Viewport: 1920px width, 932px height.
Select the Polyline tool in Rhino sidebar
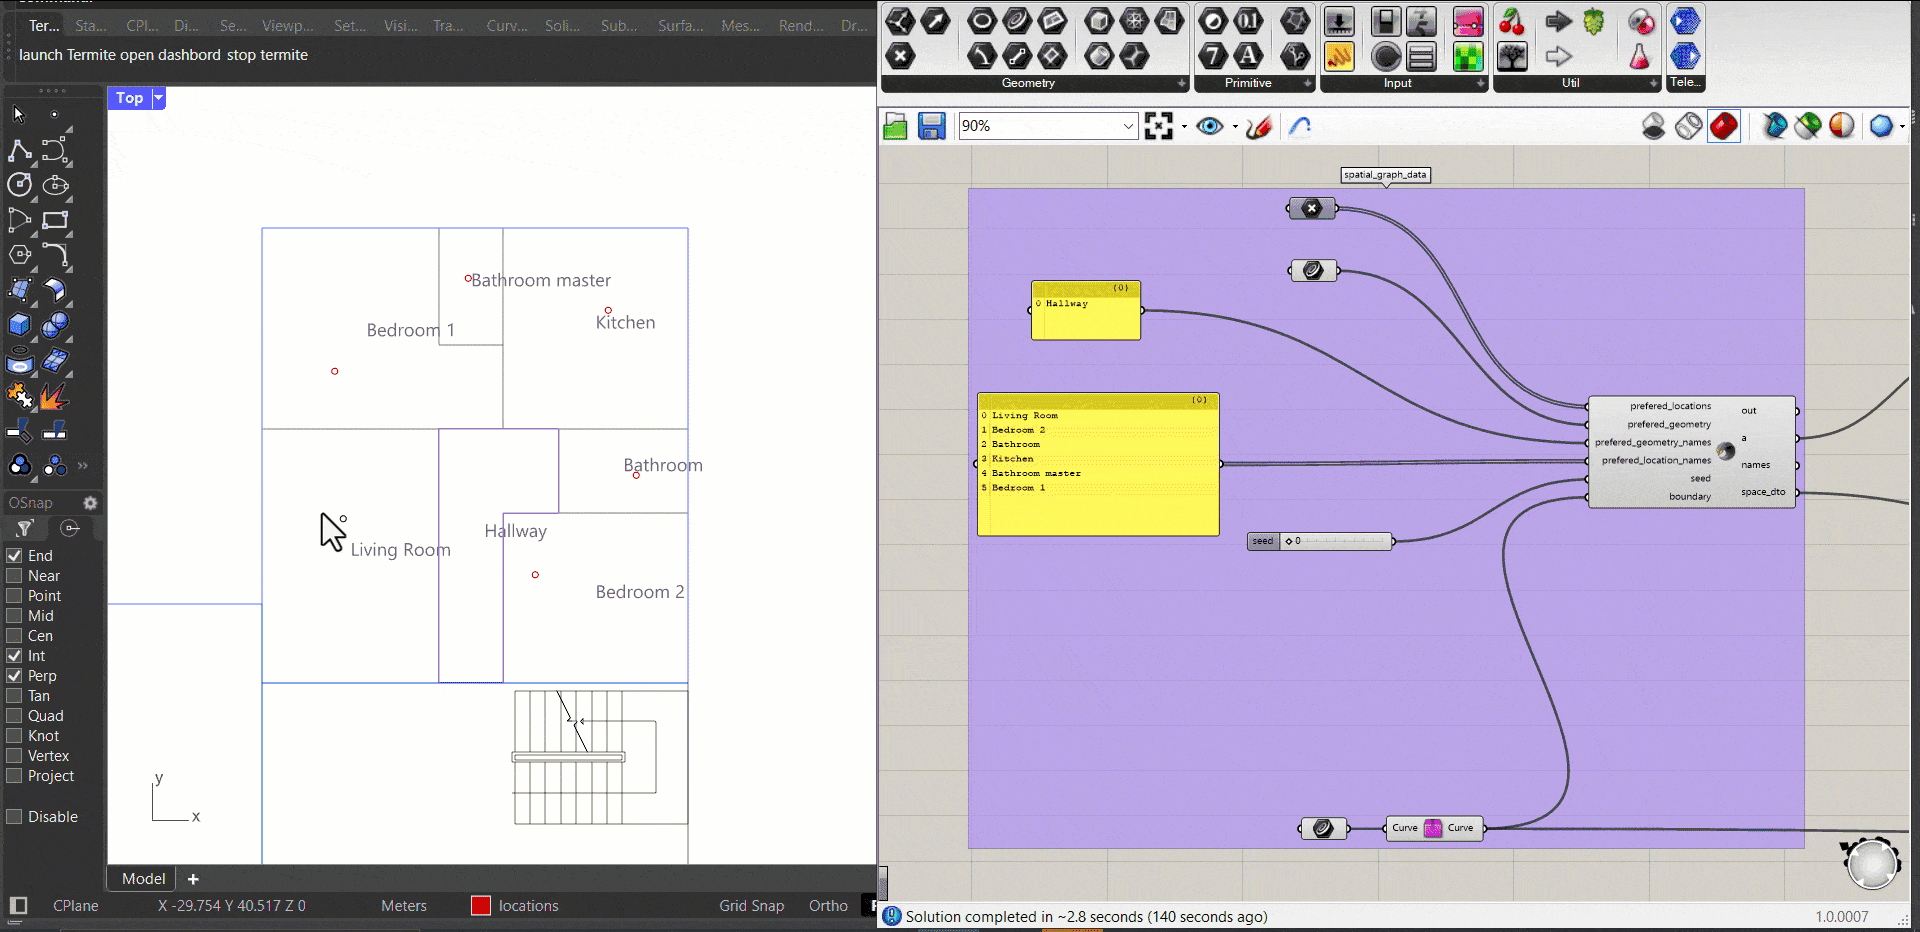click(19, 150)
